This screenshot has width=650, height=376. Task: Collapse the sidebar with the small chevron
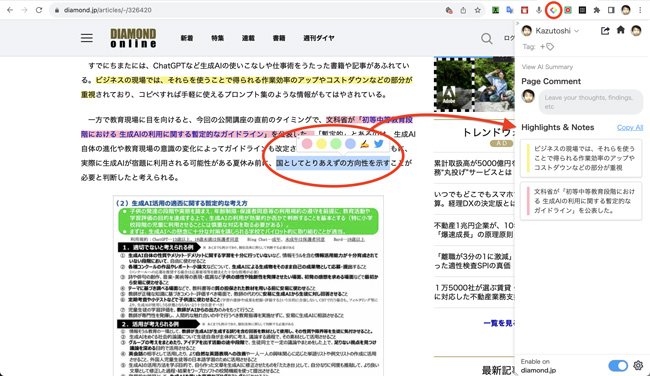pyautogui.click(x=518, y=24)
